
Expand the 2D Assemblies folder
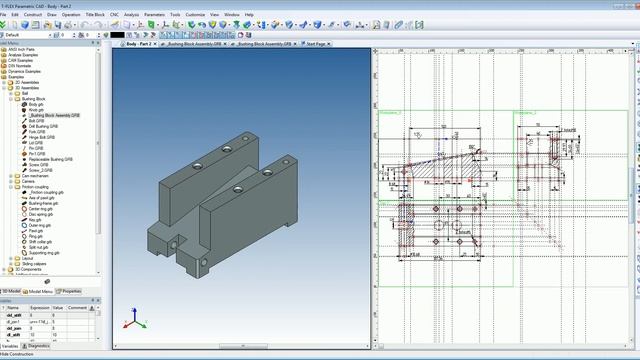[4, 82]
